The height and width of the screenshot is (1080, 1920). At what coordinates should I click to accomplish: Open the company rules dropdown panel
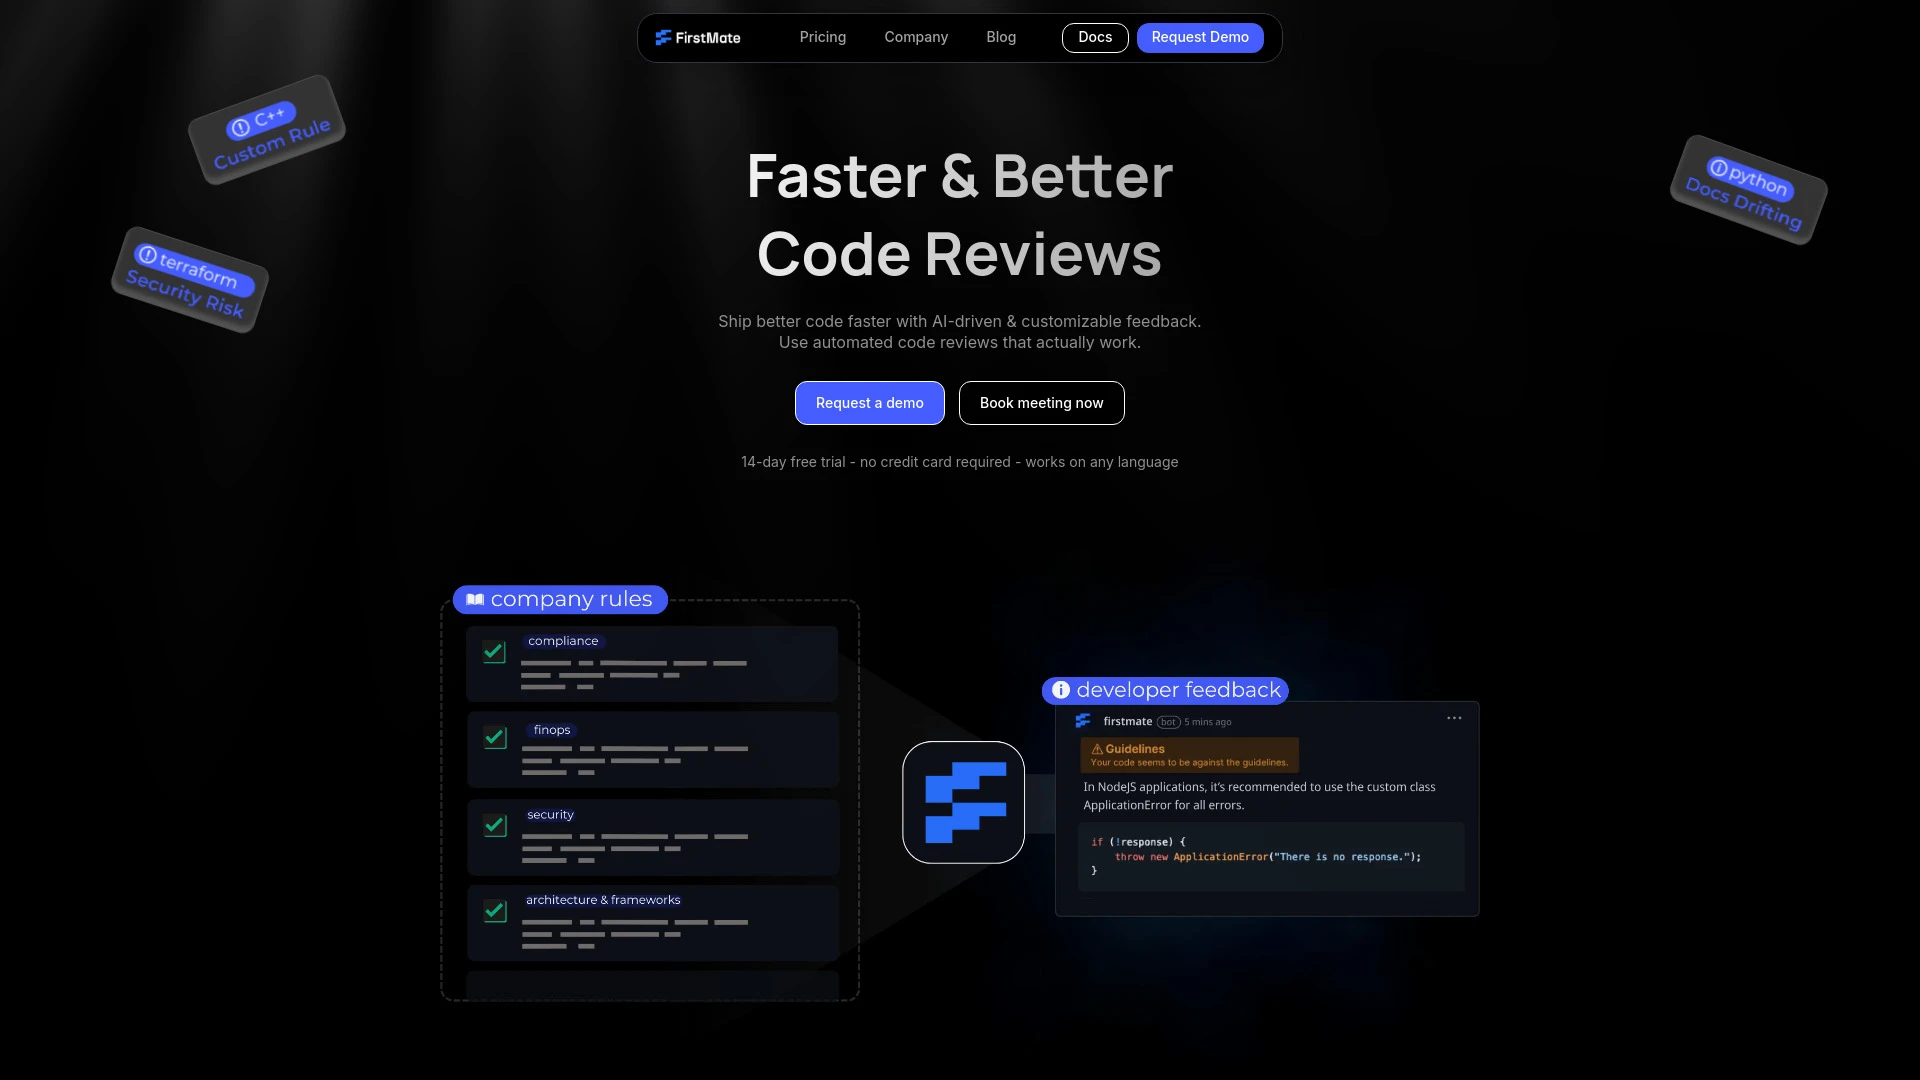click(558, 599)
